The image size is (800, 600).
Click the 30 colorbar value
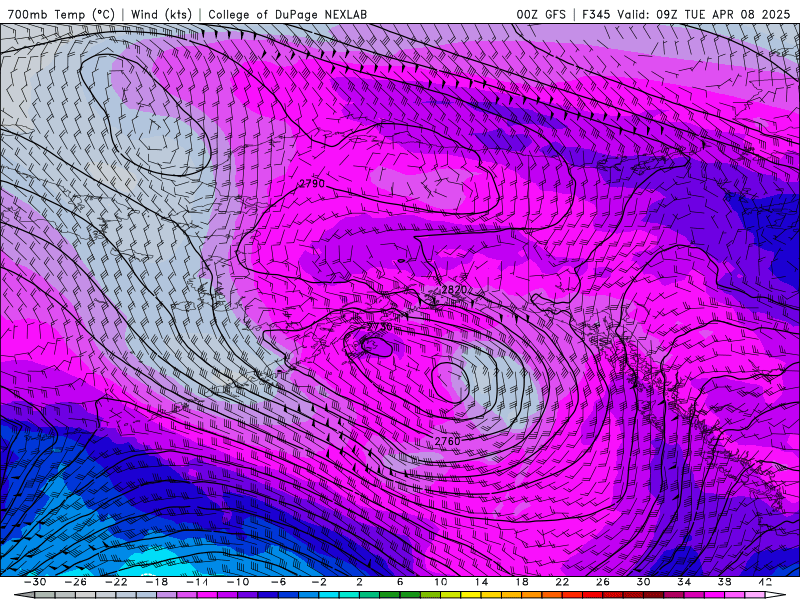coord(643,582)
